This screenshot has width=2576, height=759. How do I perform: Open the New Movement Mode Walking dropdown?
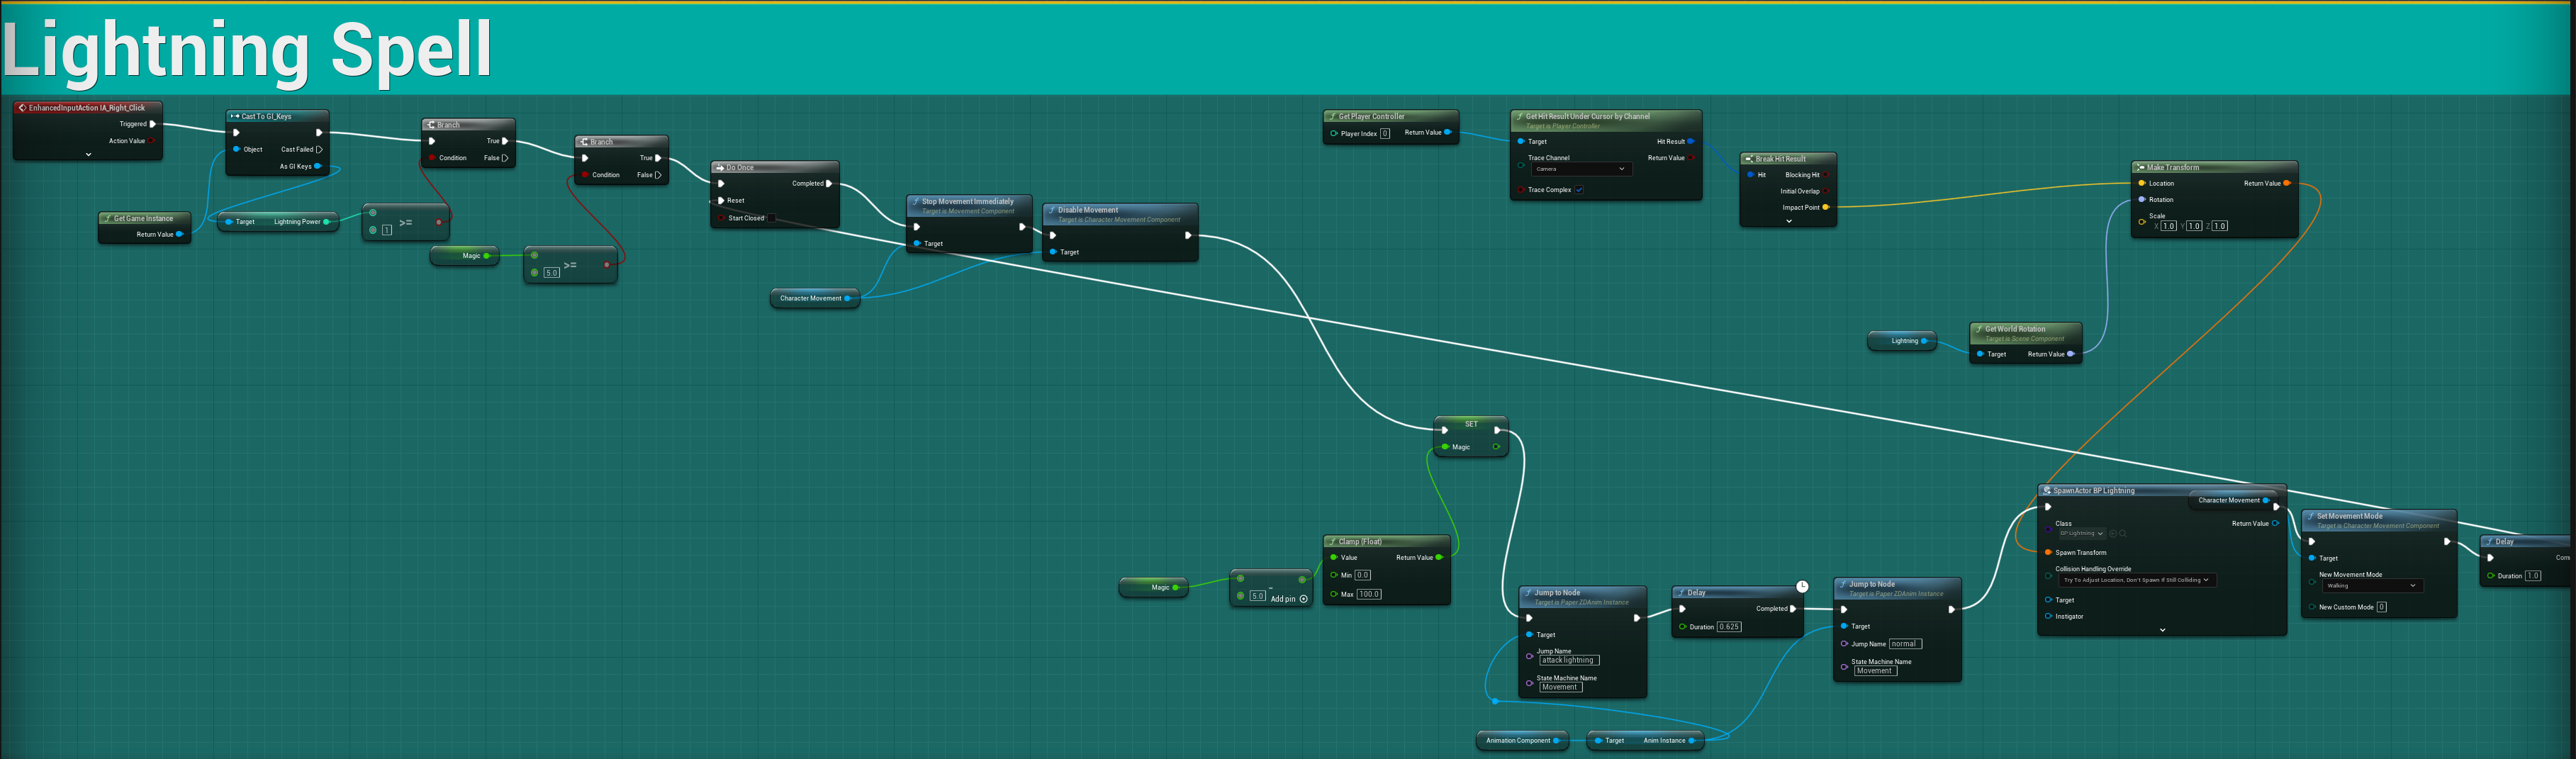pos(2371,586)
